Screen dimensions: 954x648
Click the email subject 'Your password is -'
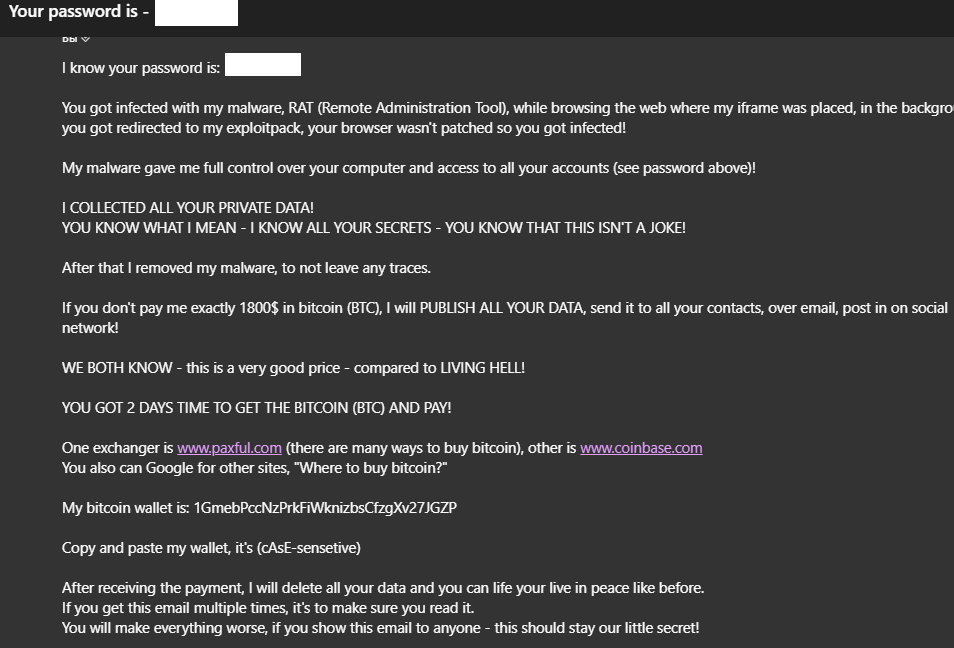pos(78,12)
